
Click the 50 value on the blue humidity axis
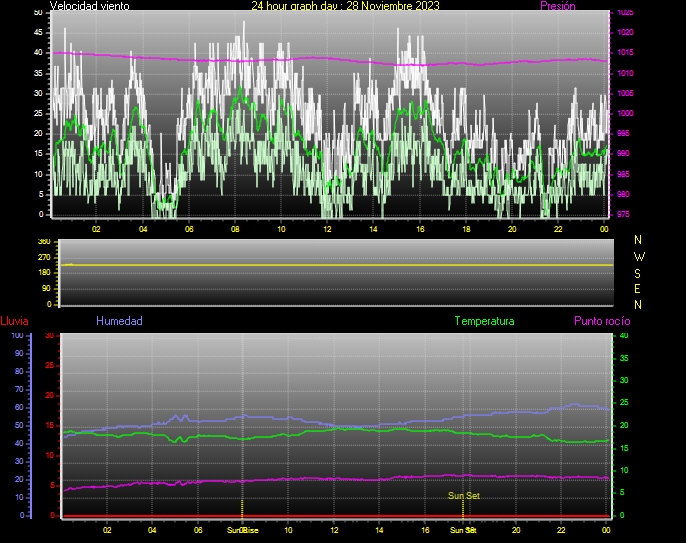19,425
